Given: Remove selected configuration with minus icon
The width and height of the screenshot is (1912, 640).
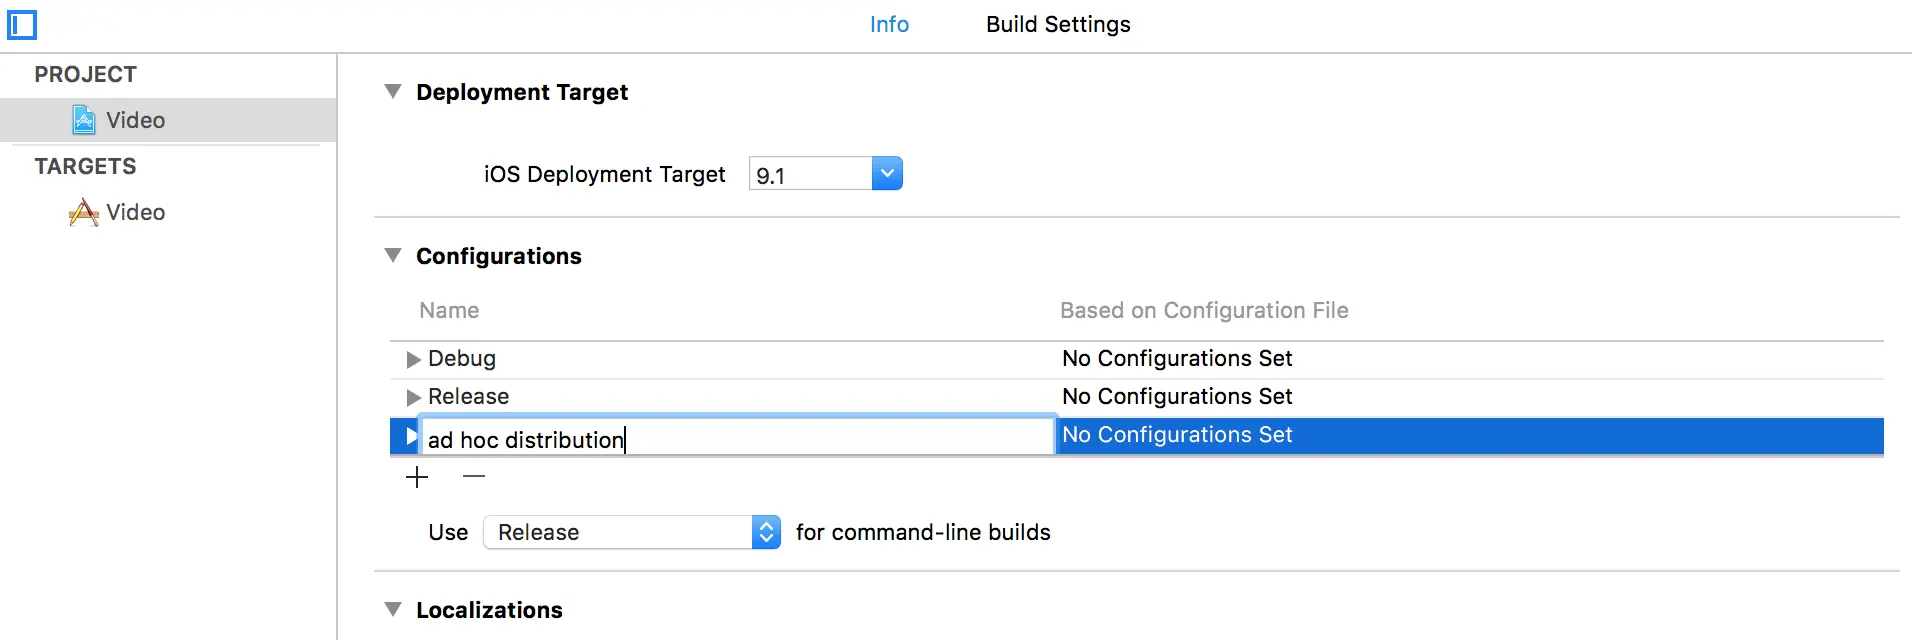Looking at the screenshot, I should (474, 477).
